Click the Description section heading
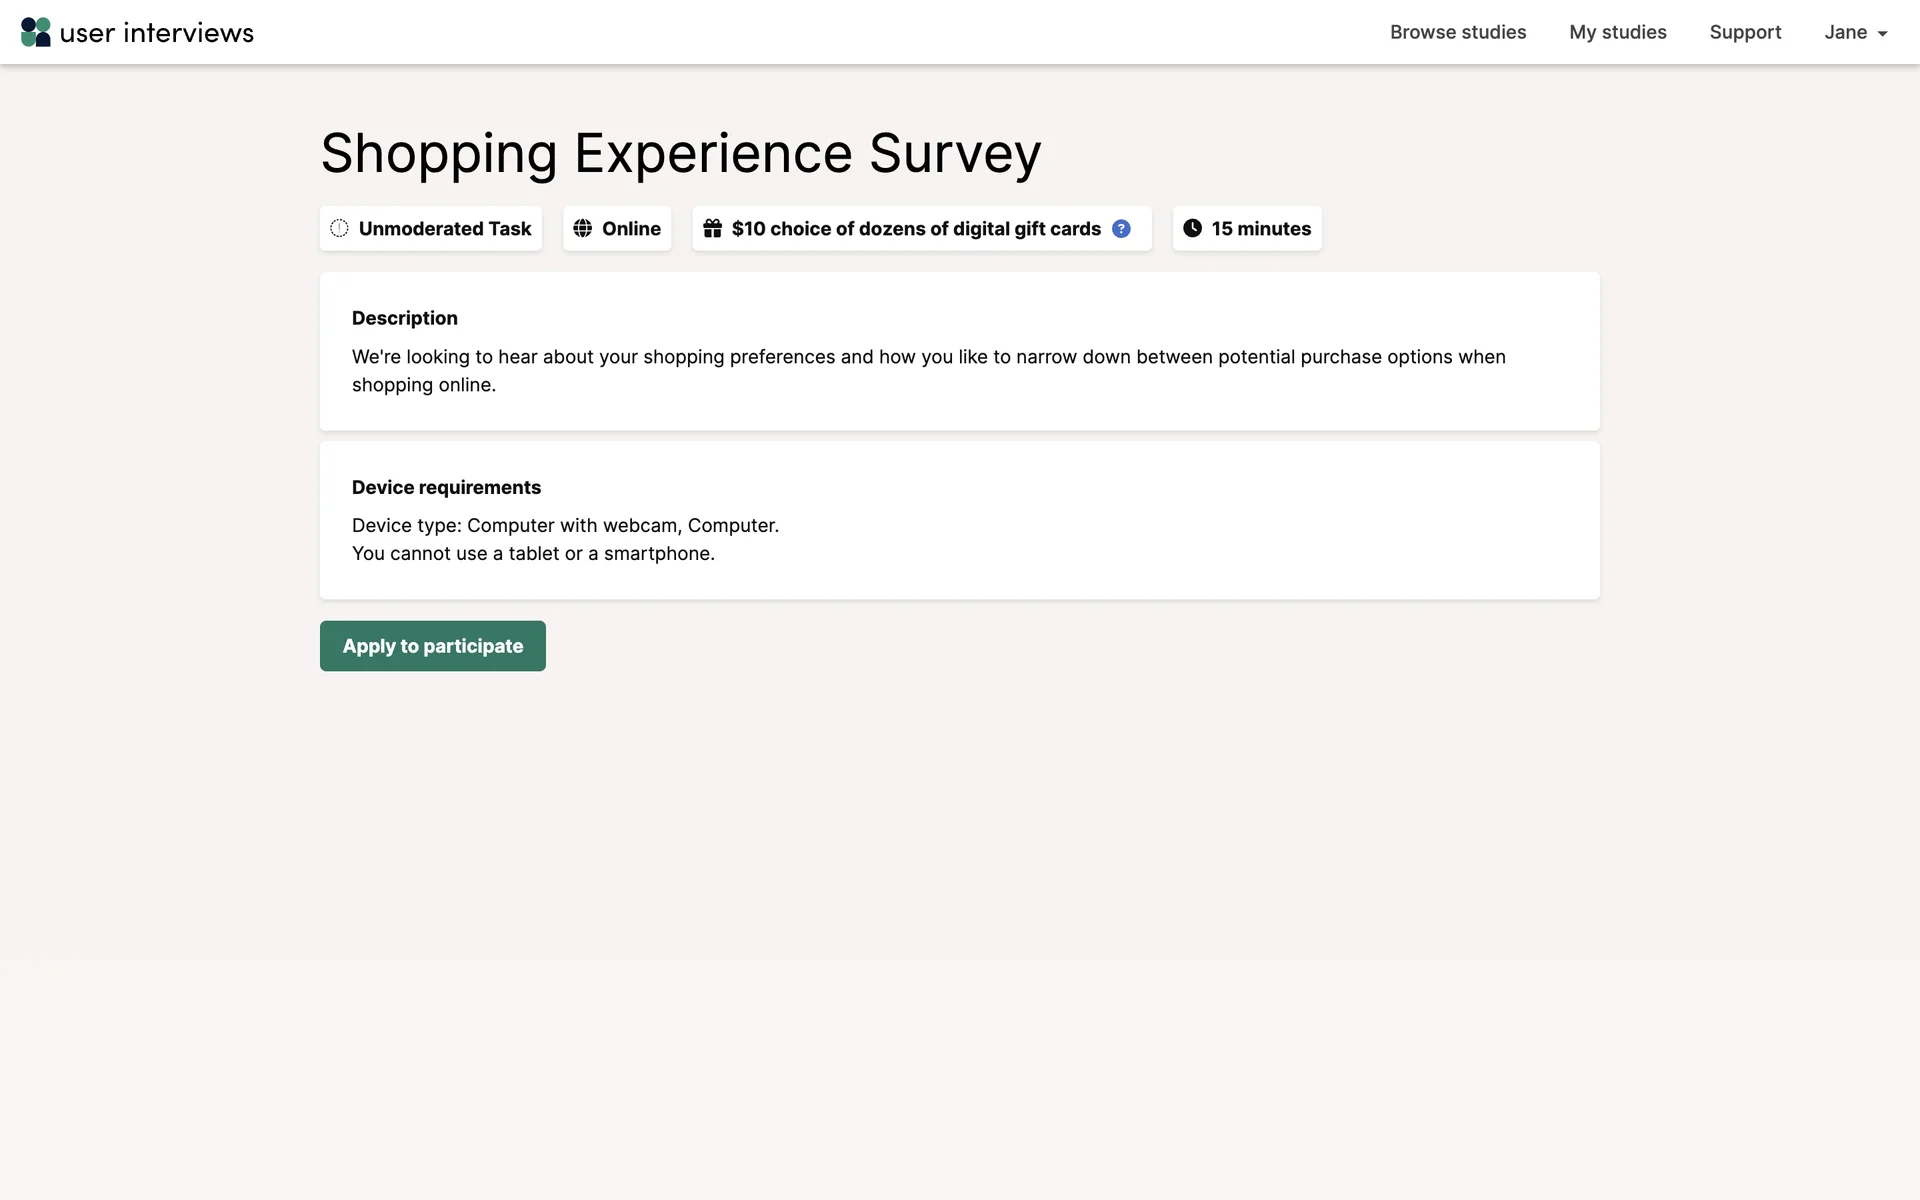Viewport: 1920px width, 1200px height. [404, 318]
